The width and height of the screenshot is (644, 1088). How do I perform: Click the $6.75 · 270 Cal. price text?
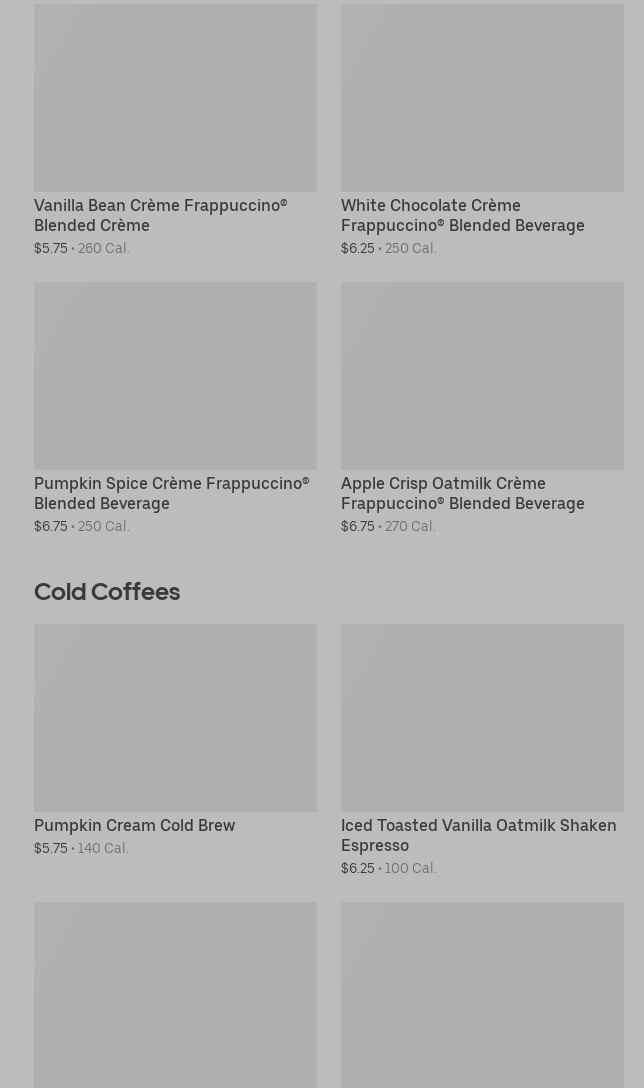tap(388, 527)
